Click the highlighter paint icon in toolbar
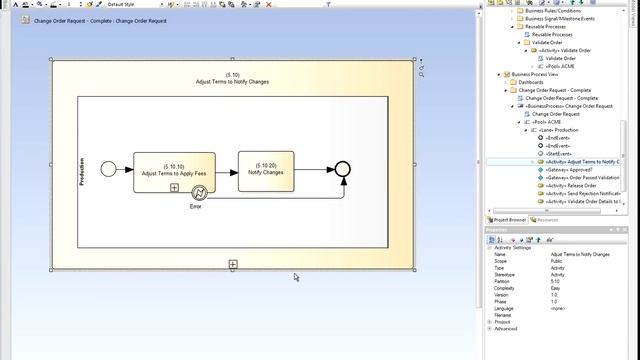640x360 pixels. [89, 4]
